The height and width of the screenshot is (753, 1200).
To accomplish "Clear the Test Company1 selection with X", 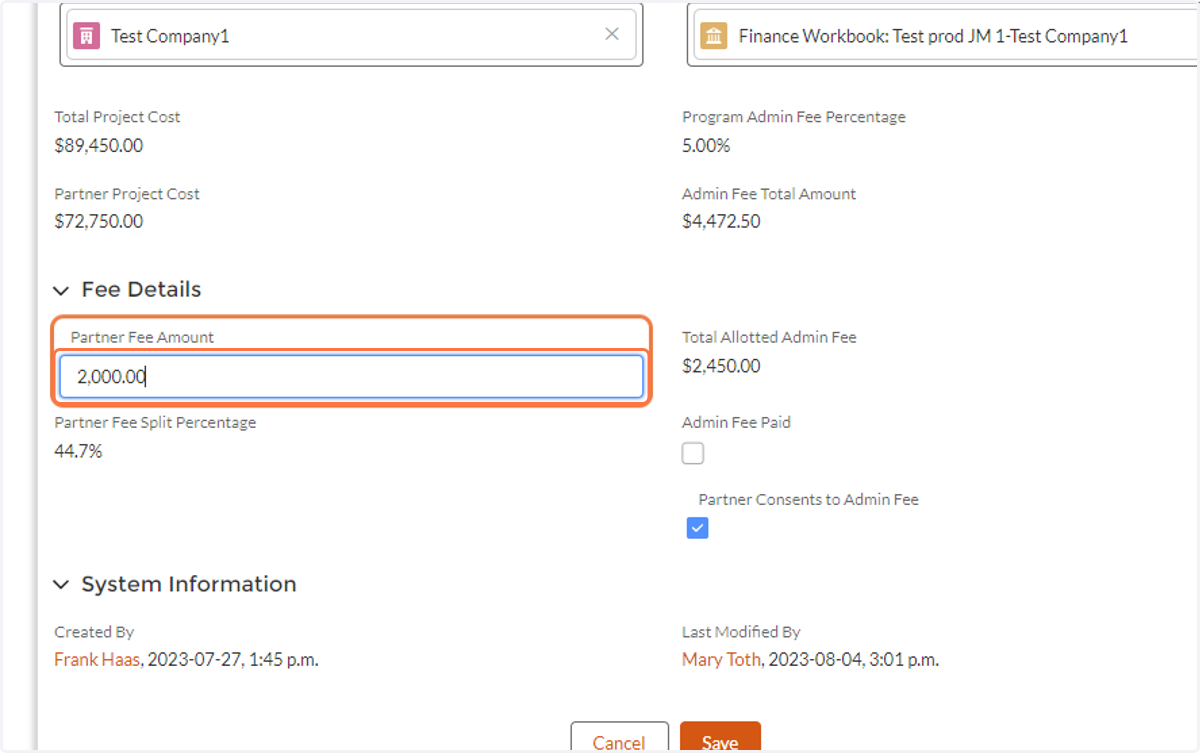I will point(612,34).
